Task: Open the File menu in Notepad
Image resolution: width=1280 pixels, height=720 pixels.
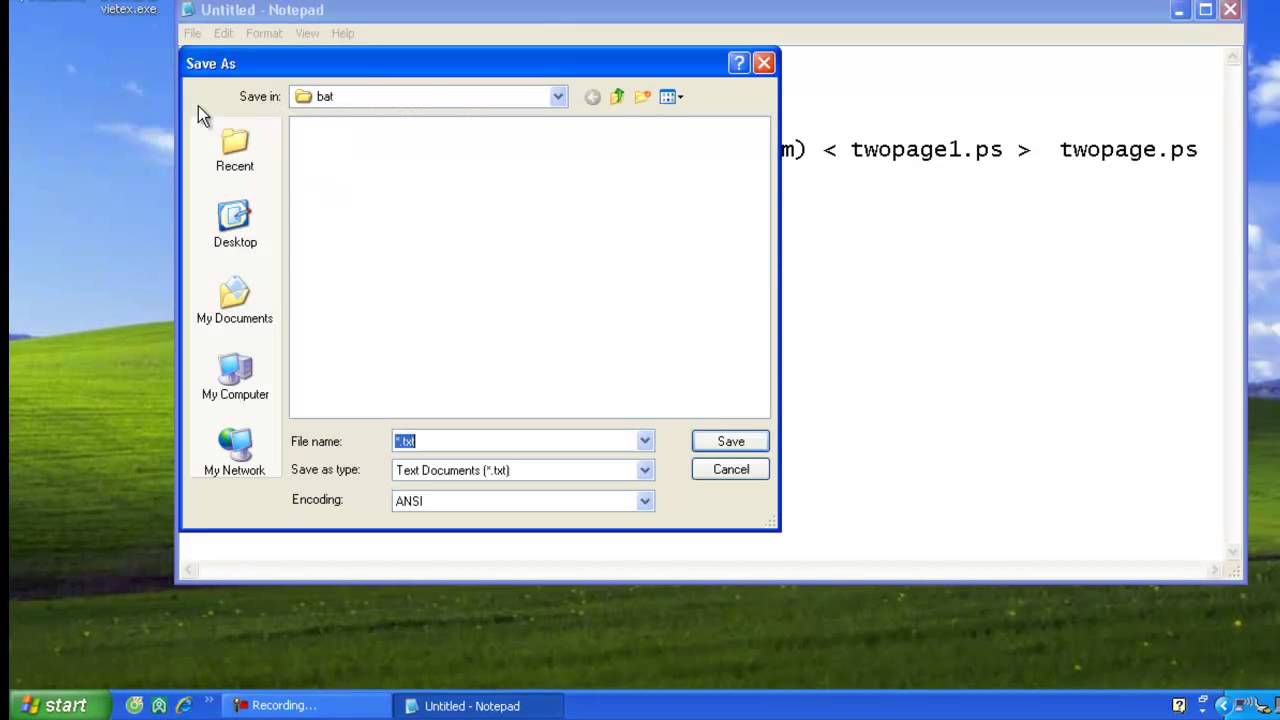Action: [x=192, y=33]
